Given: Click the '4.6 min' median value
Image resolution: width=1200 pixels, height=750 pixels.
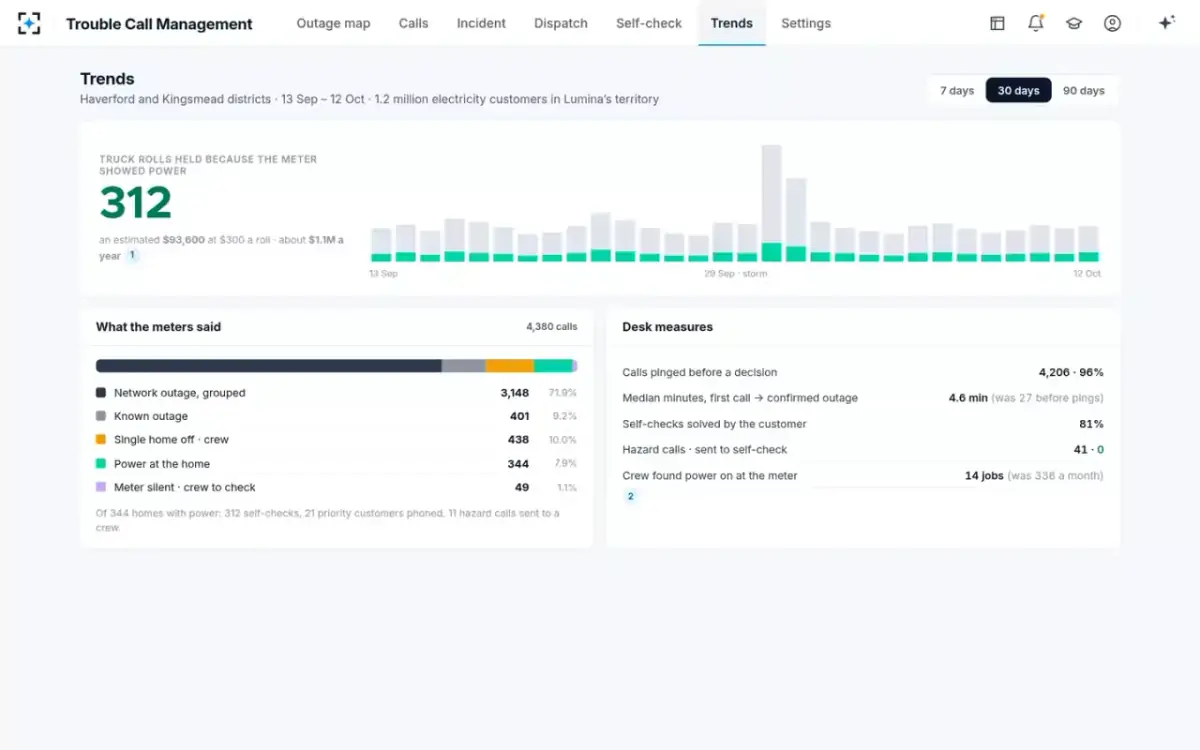Looking at the screenshot, I should coord(968,398).
